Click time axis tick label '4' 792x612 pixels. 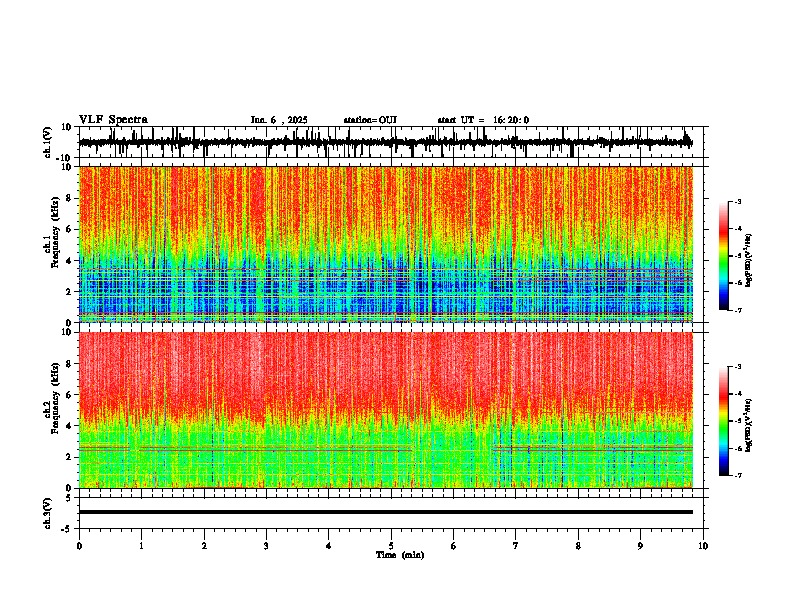coord(329,546)
